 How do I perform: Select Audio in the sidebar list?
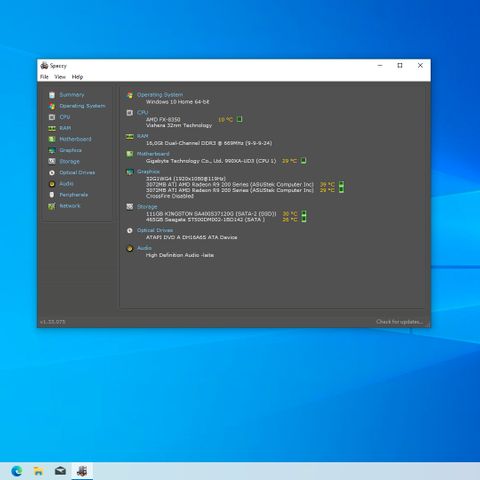66,184
